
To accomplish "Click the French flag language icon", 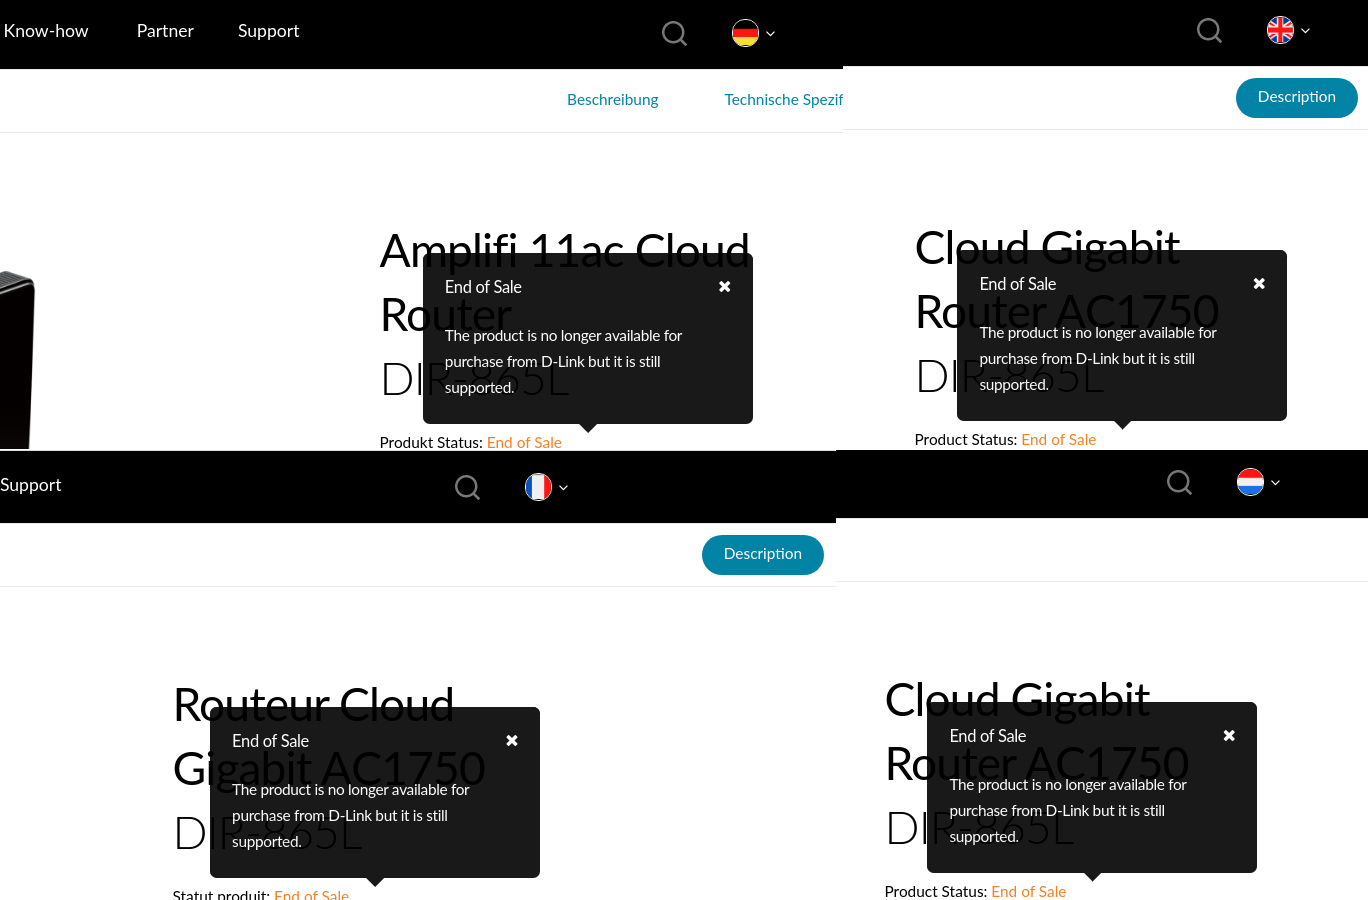I will pos(538,487).
